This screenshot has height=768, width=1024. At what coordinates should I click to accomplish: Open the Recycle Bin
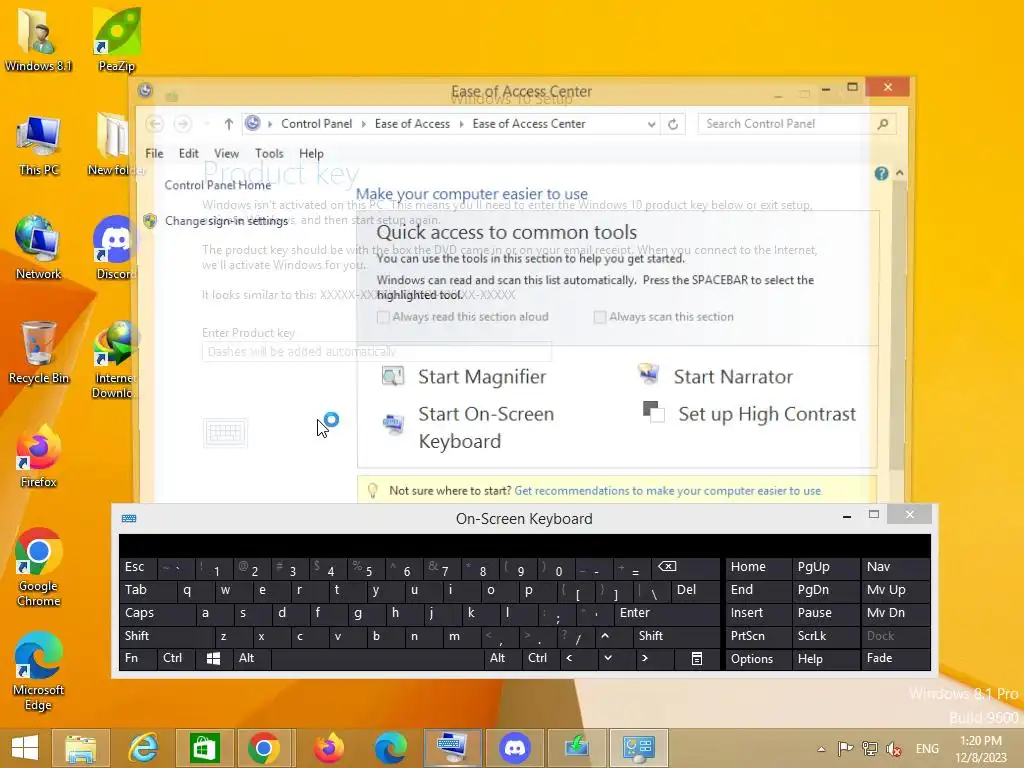38,353
